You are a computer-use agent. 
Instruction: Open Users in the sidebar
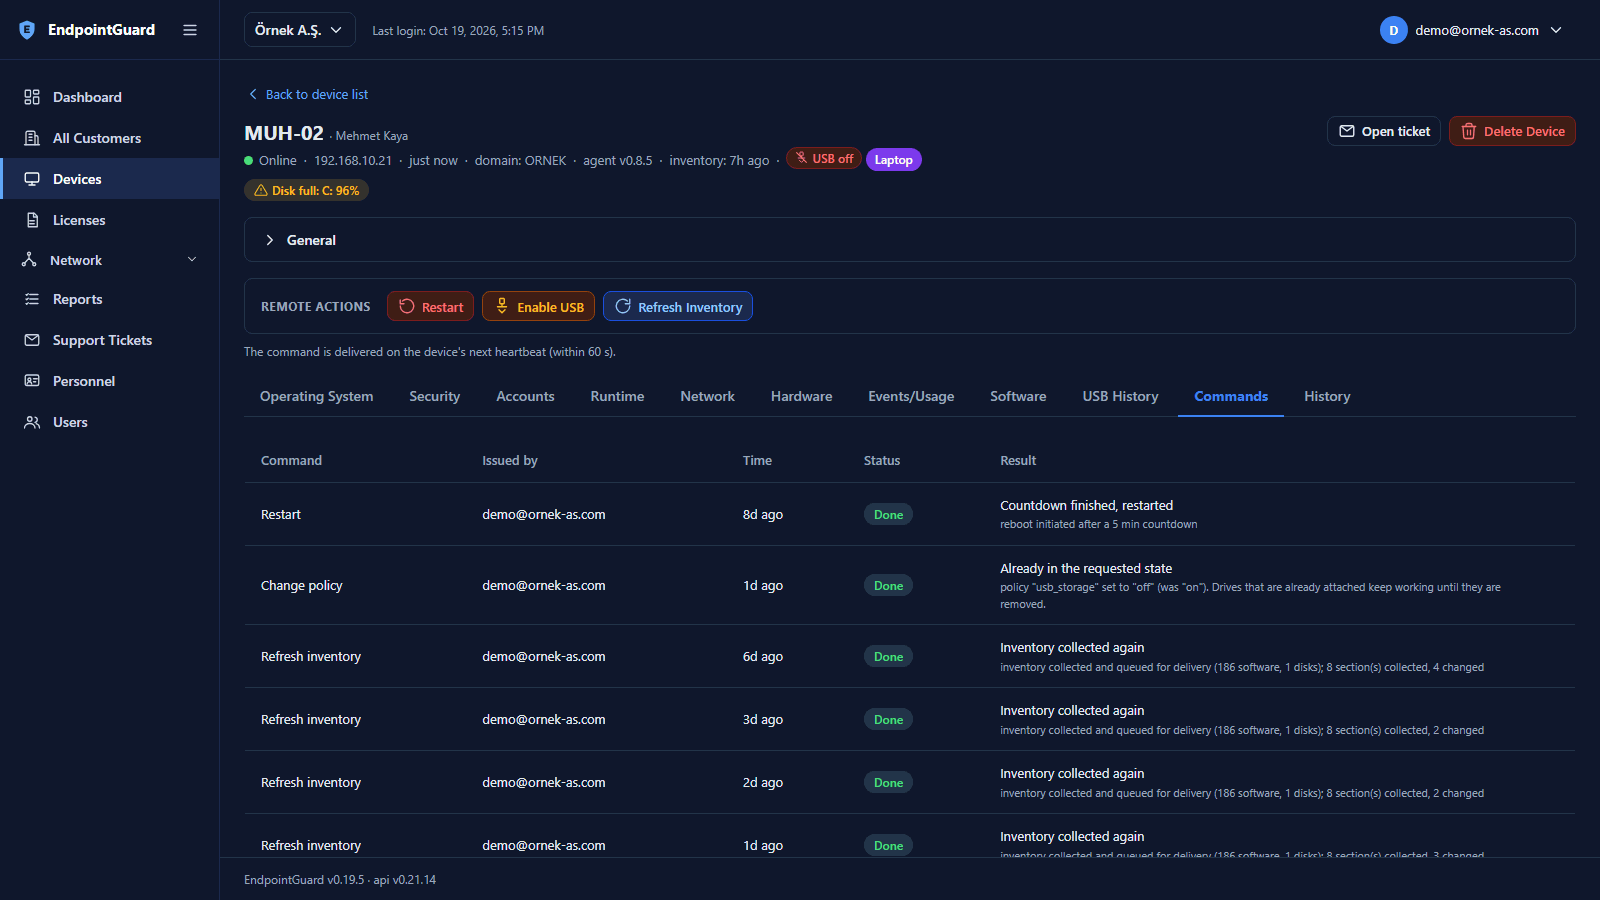(x=110, y=422)
